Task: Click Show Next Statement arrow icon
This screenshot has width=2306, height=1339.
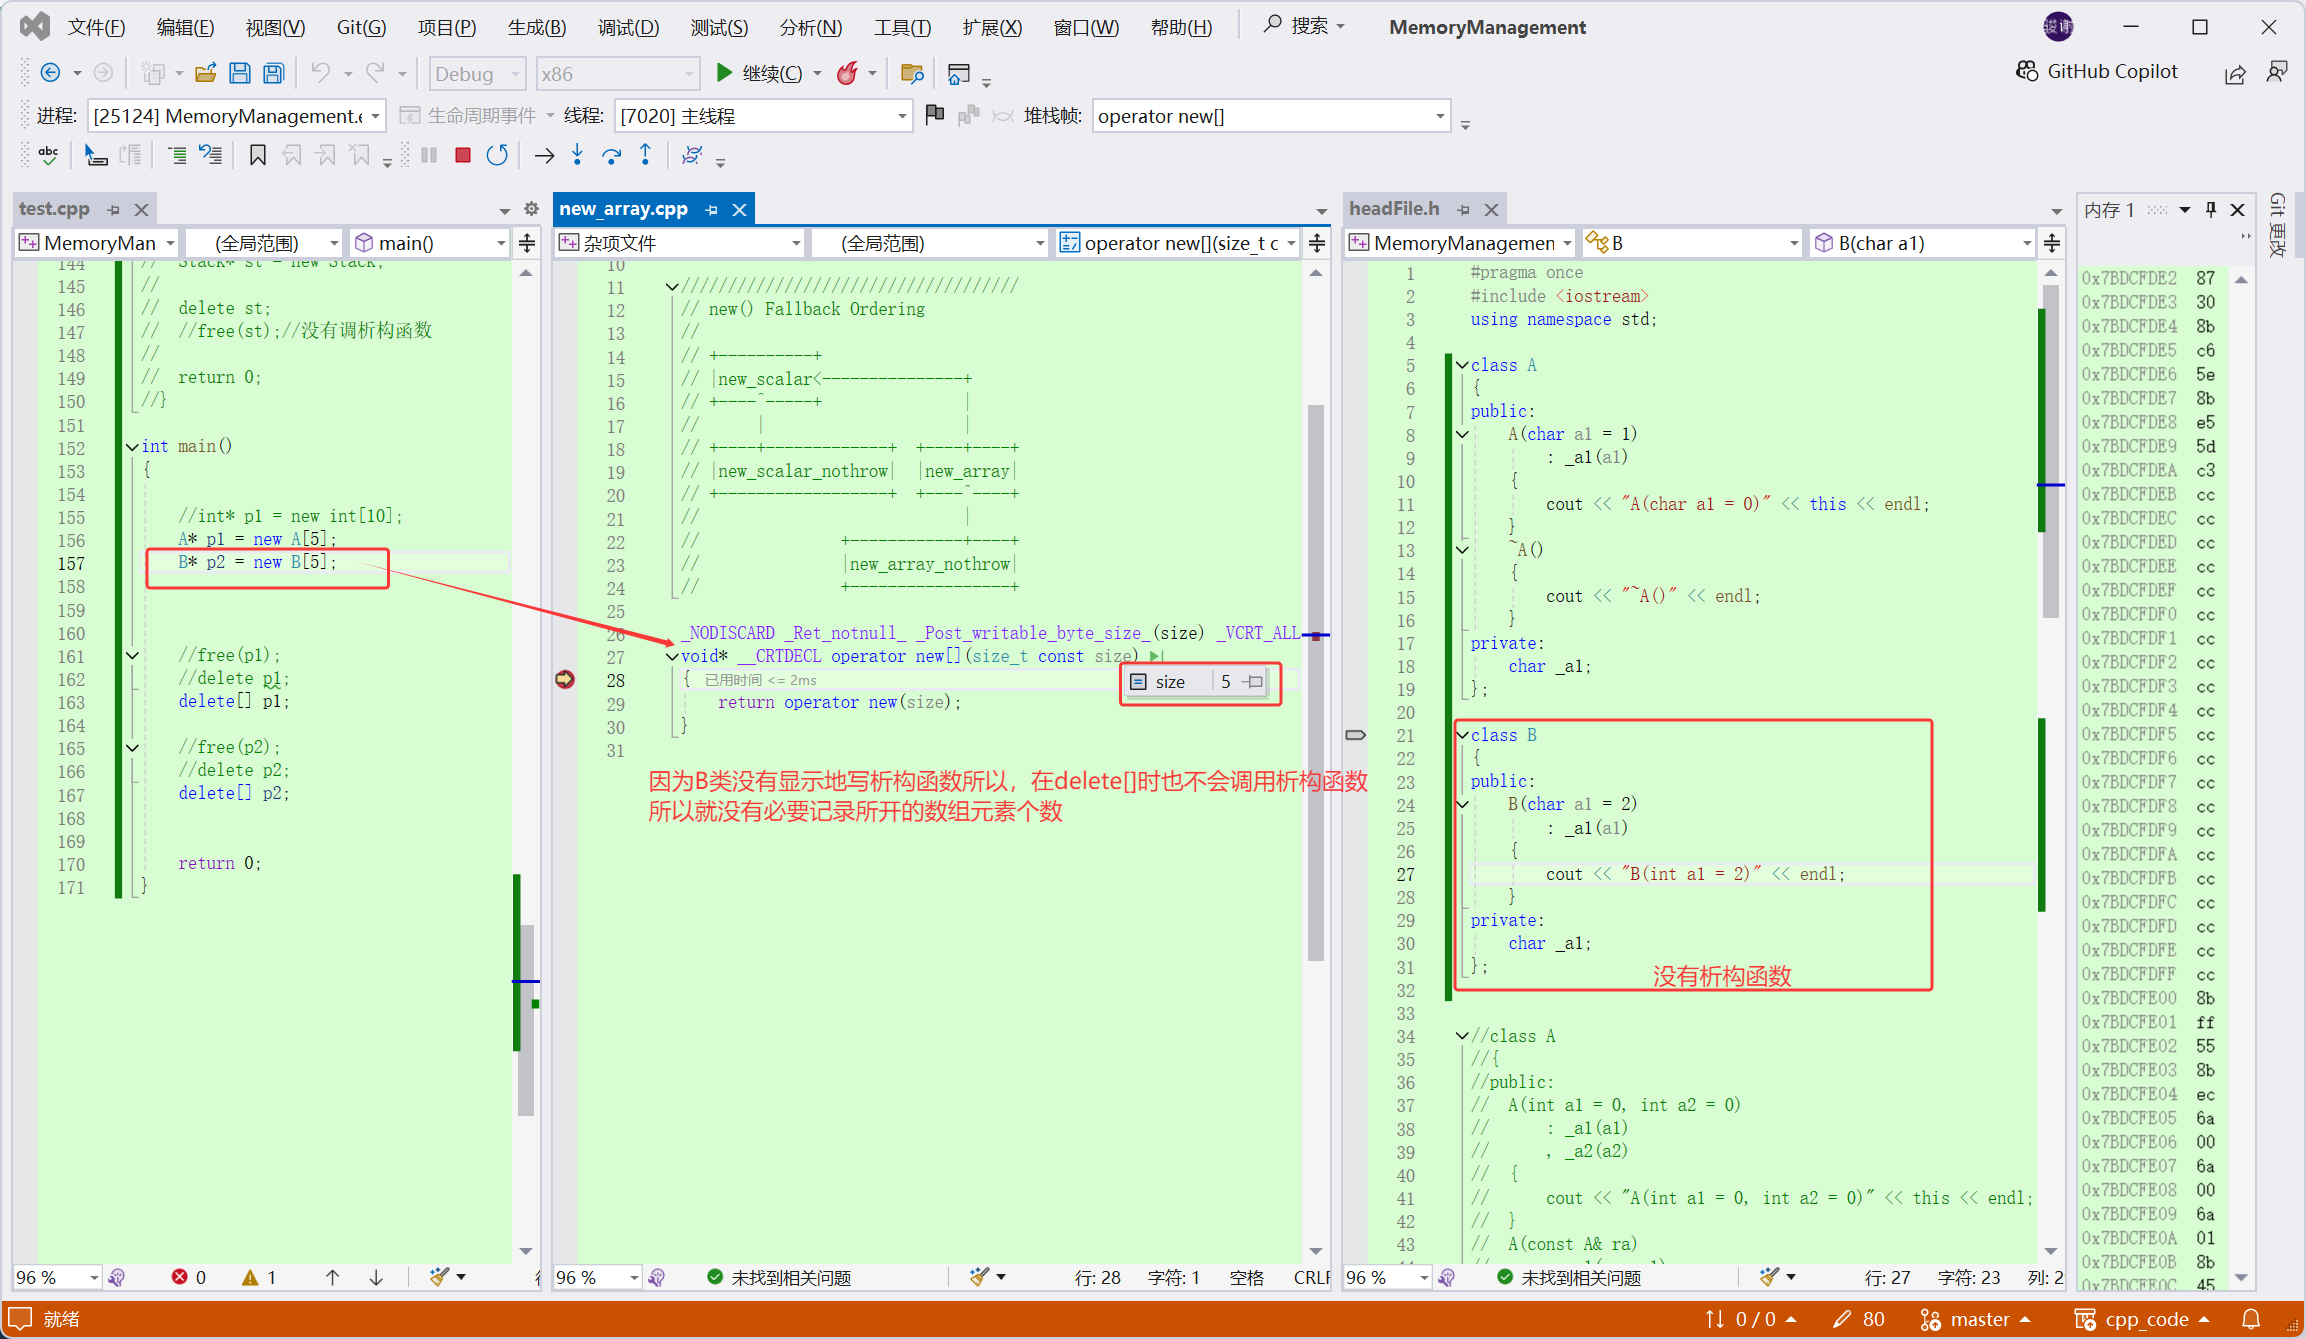Action: [x=543, y=155]
